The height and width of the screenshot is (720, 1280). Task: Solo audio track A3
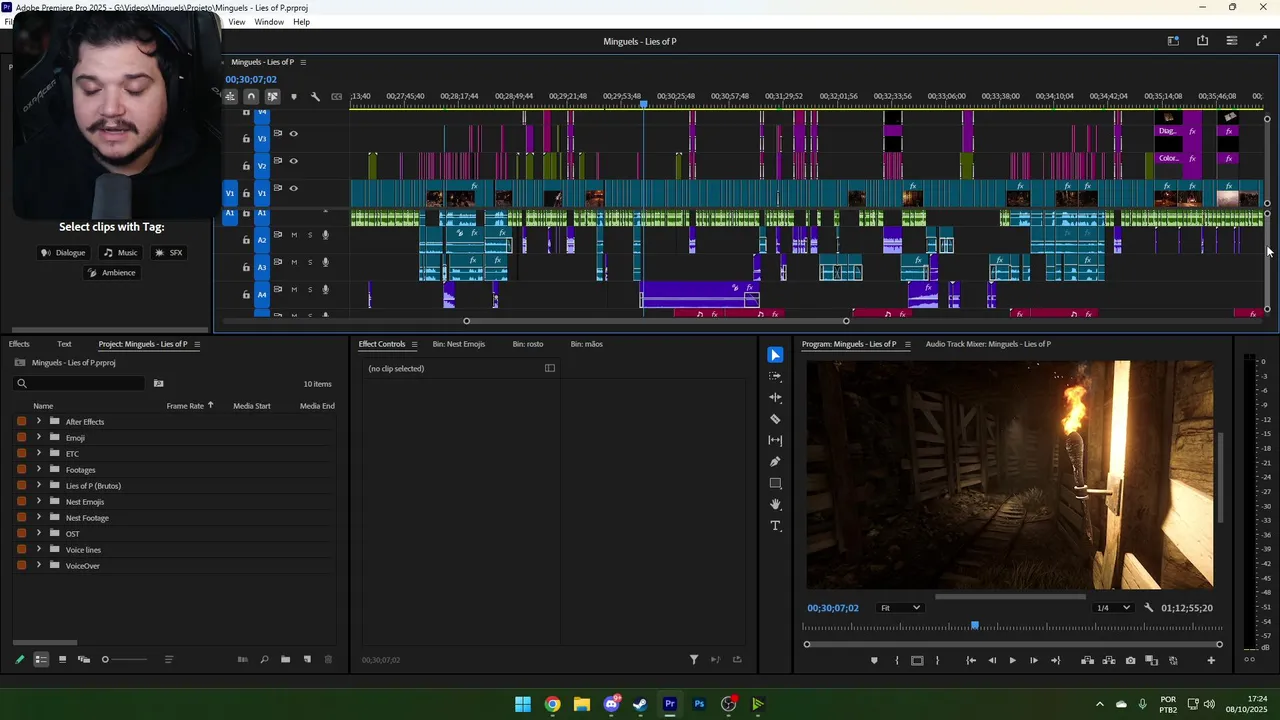[310, 263]
